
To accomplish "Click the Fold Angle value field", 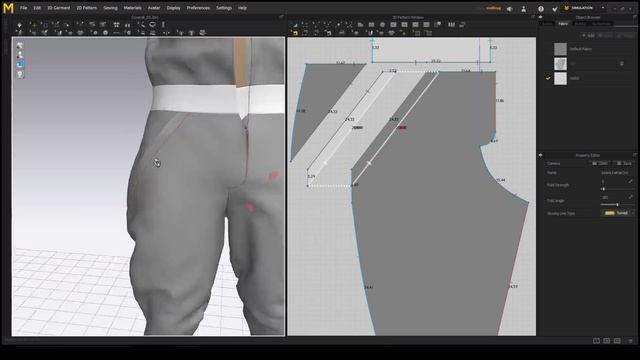I will pos(613,197).
